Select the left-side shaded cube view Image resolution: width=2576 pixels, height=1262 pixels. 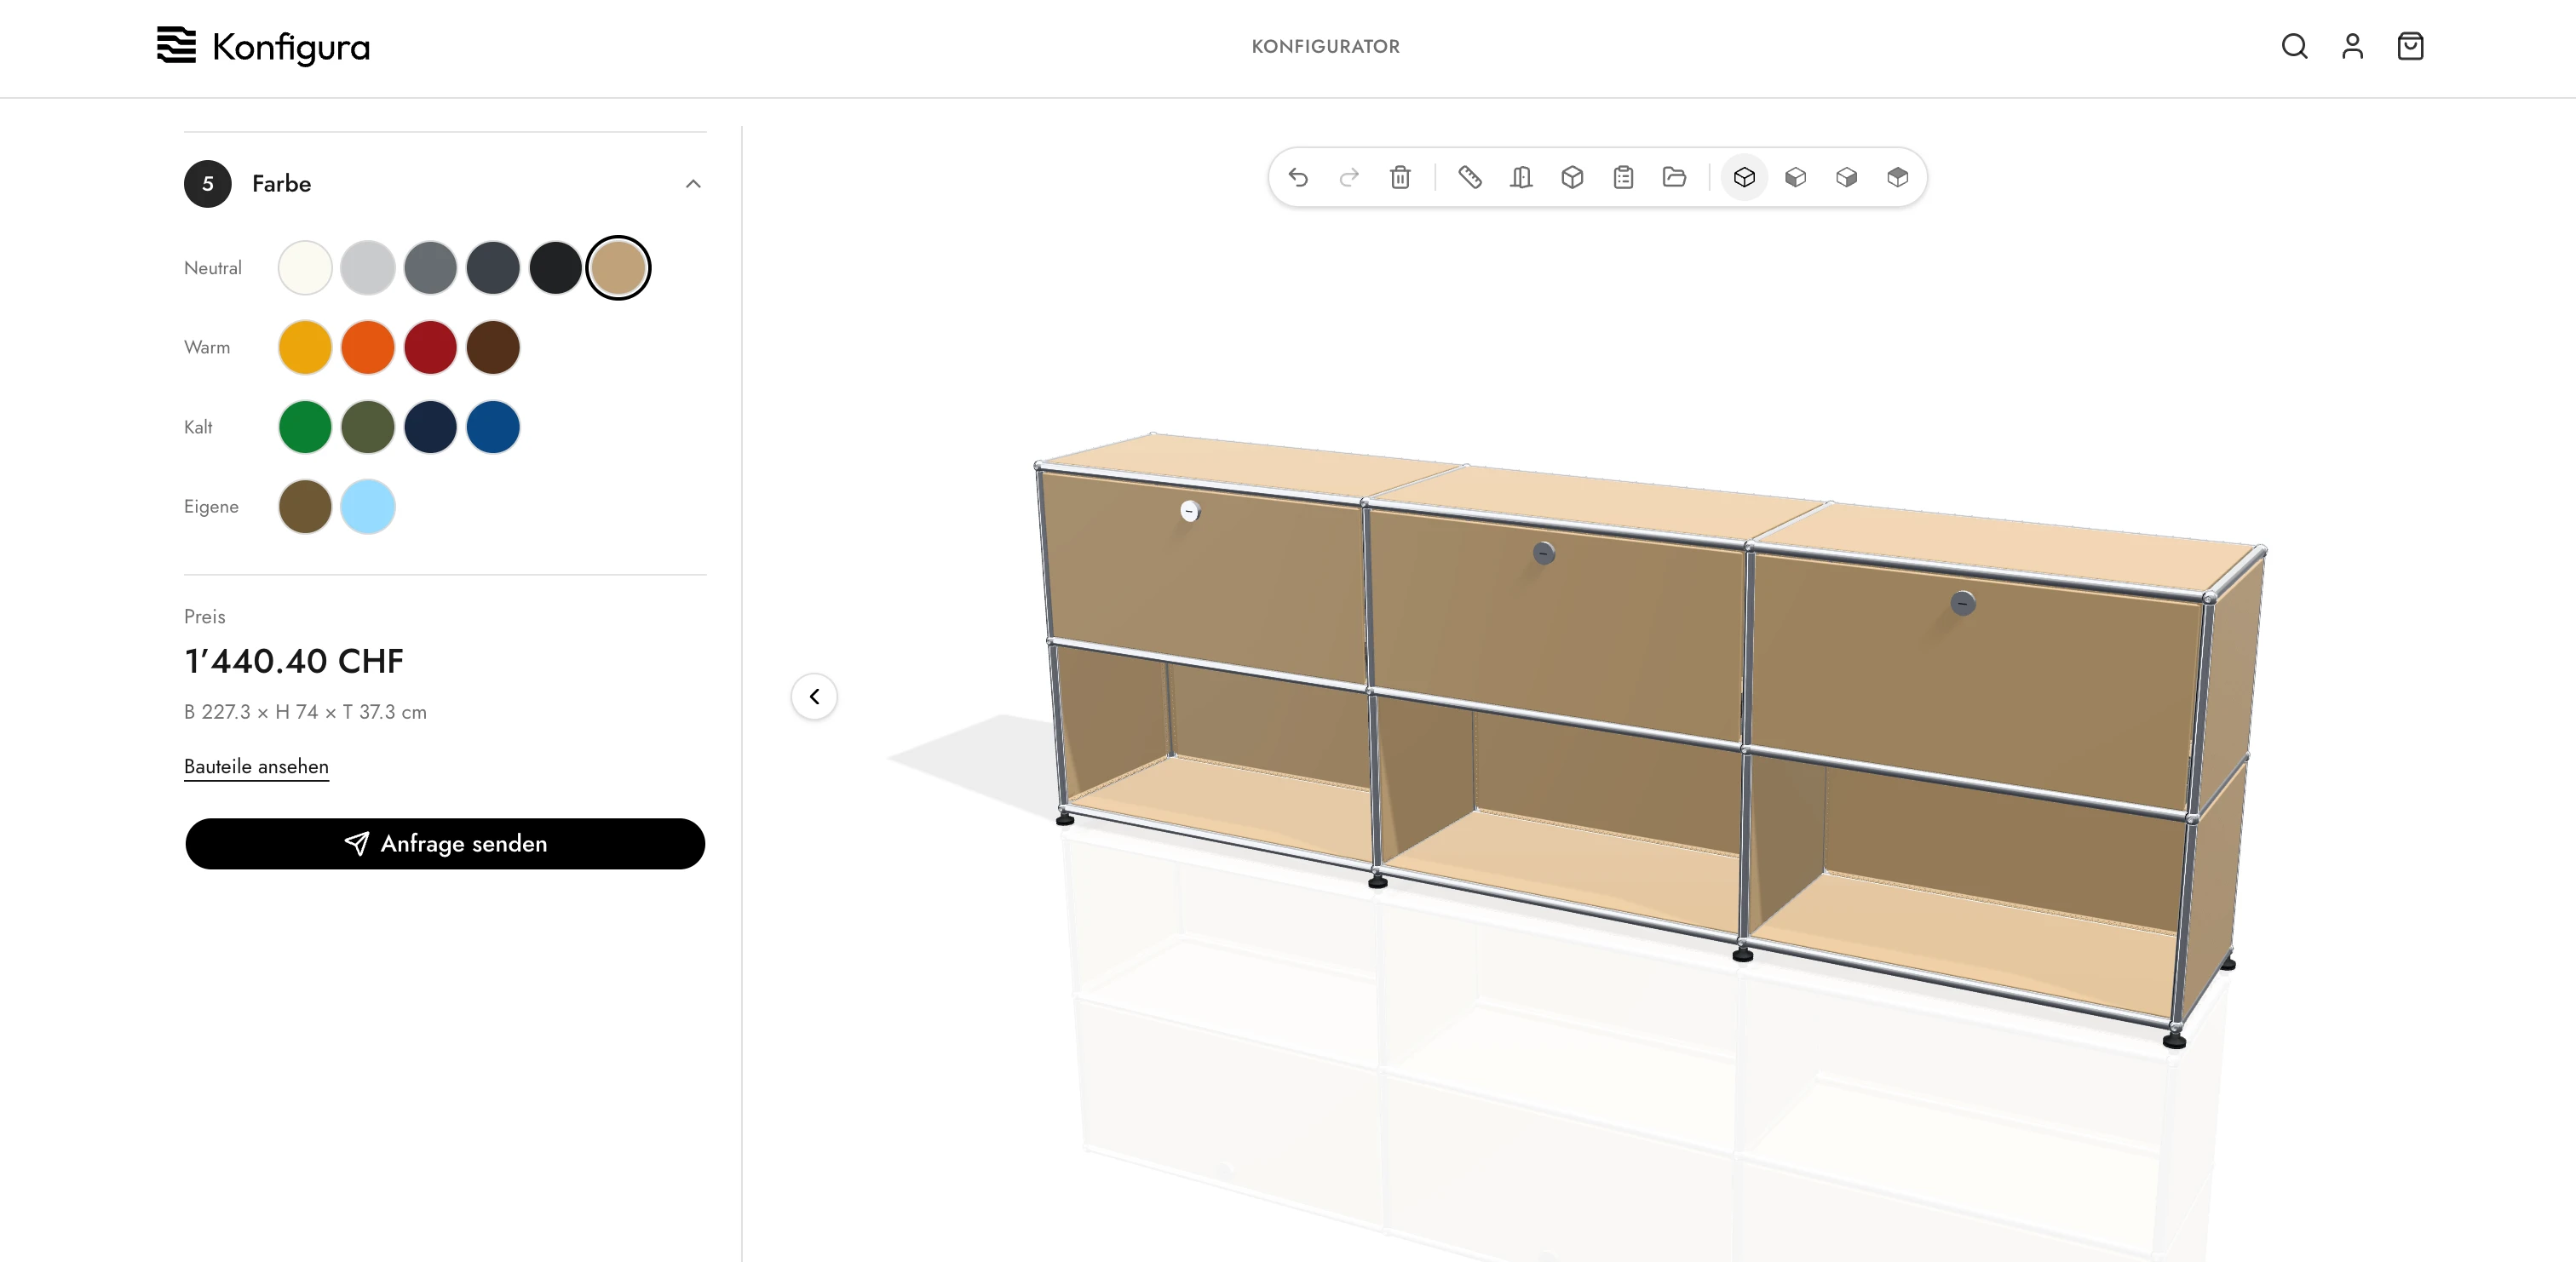click(1795, 178)
